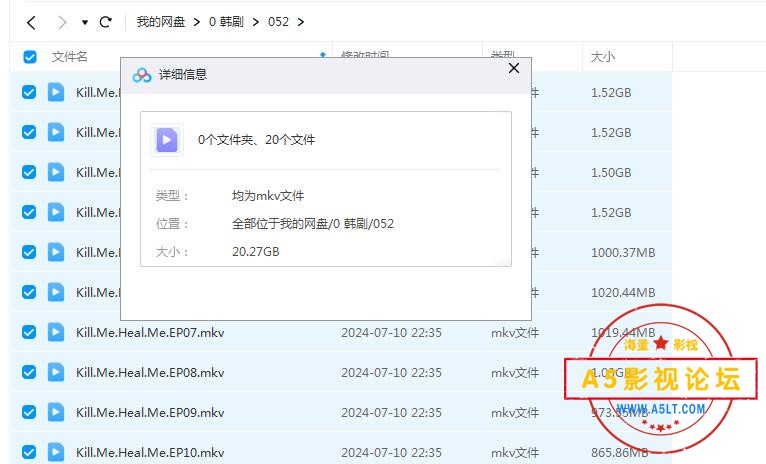Click the cloud logo in 详细信息 title
Image resolution: width=766 pixels, height=464 pixels.
tap(142, 75)
